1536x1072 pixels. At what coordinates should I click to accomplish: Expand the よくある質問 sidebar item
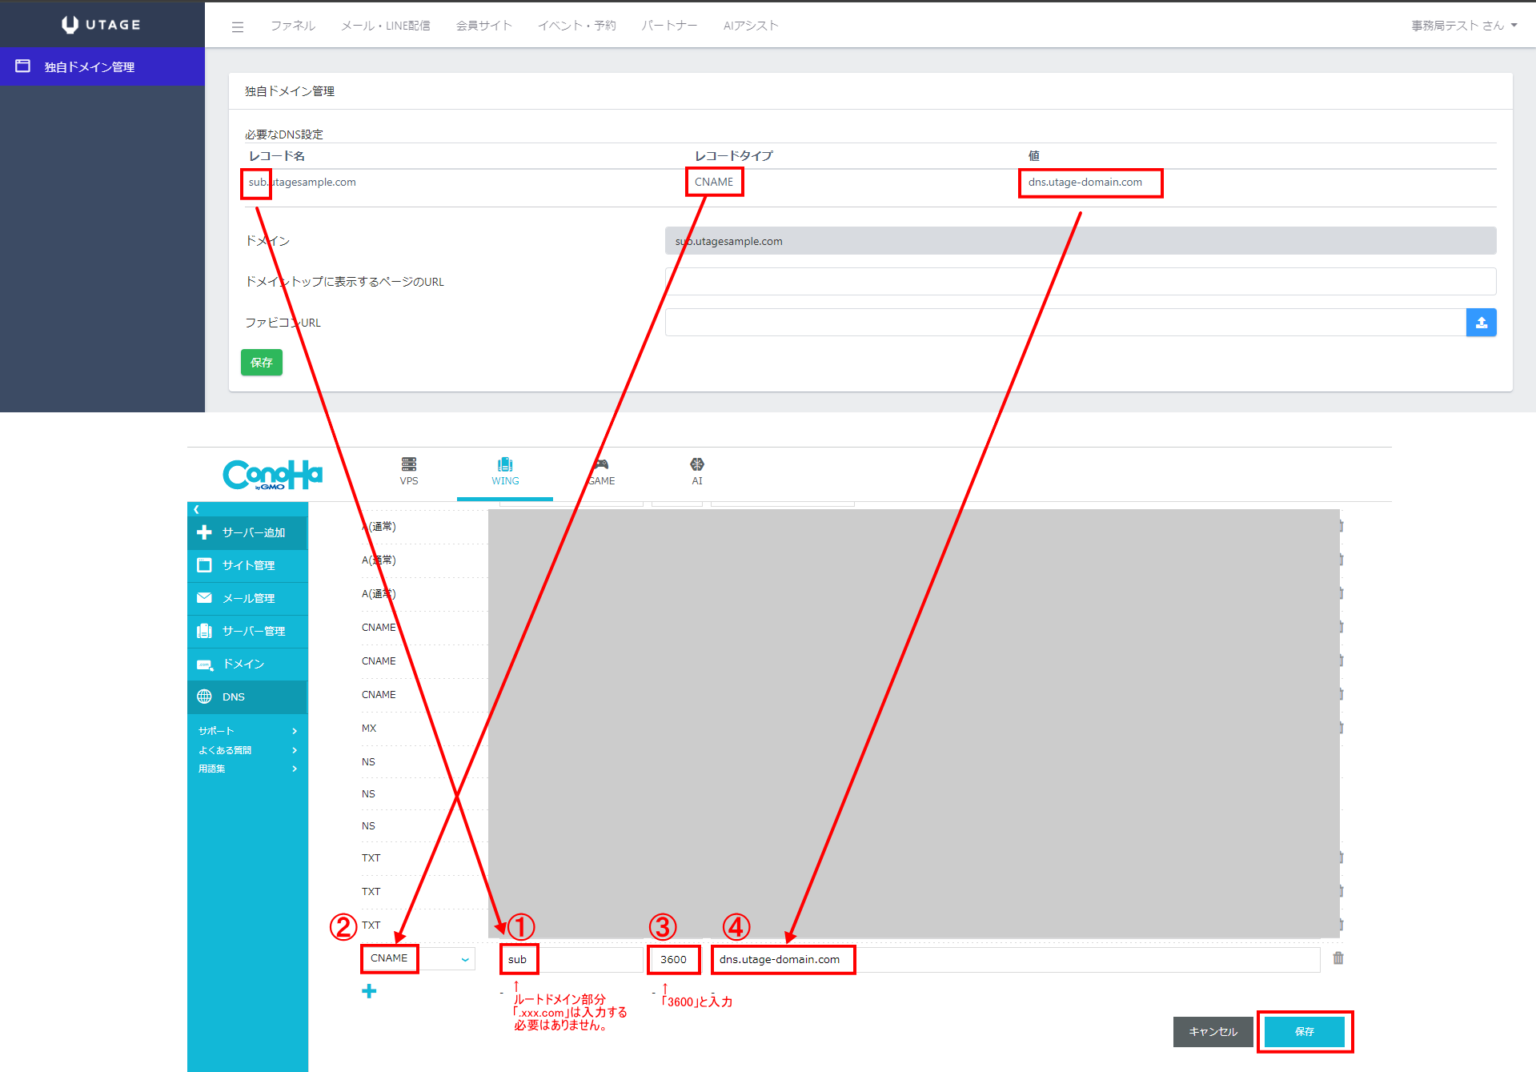coord(247,750)
